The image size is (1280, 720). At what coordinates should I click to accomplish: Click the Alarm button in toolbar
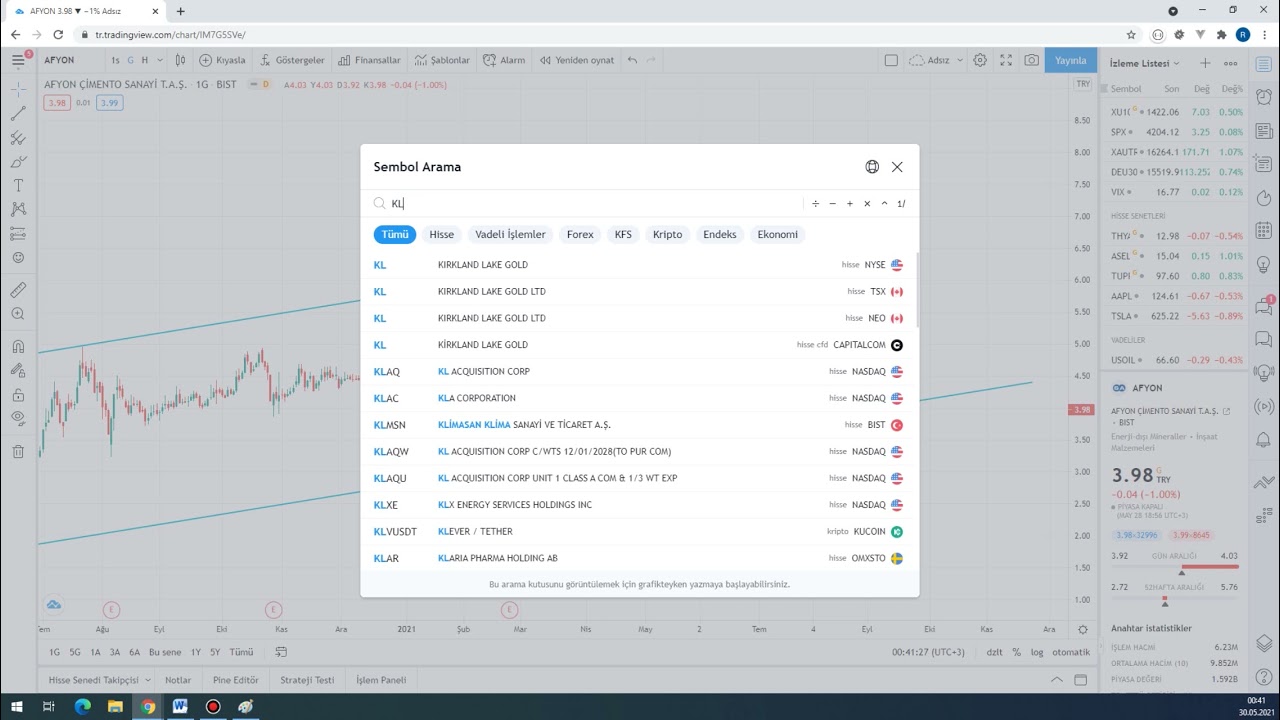(504, 60)
